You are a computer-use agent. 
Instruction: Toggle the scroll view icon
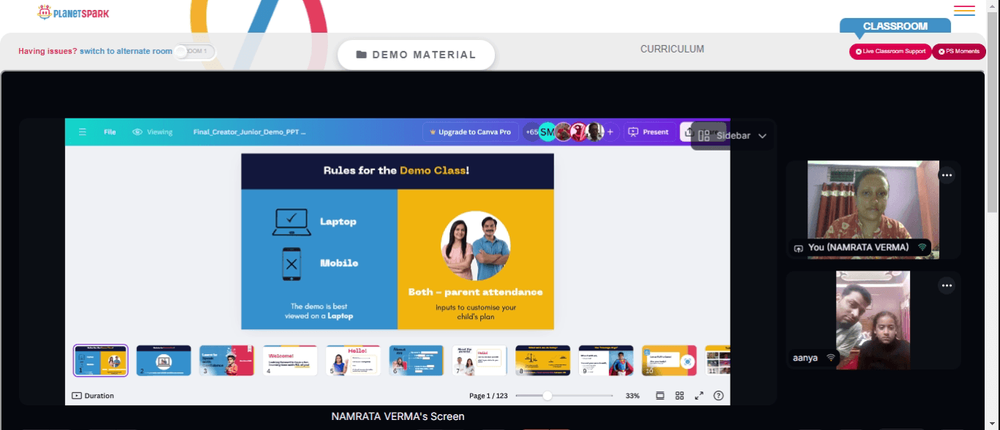[x=660, y=396]
